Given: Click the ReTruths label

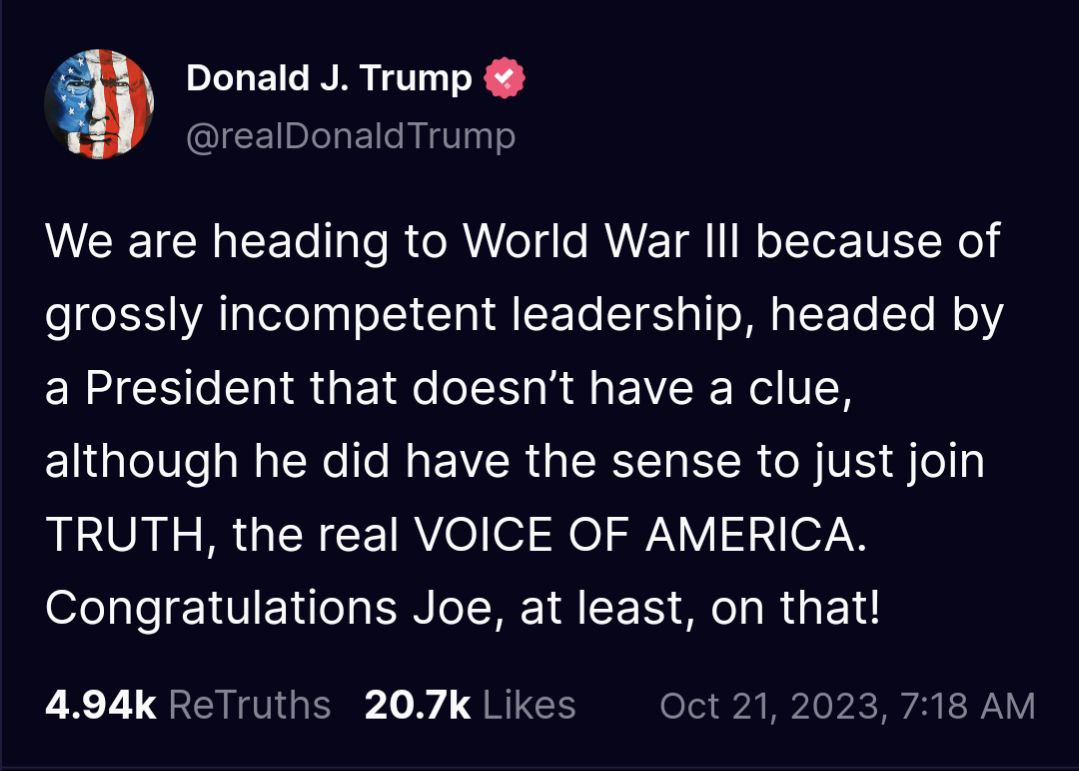Looking at the screenshot, I should (249, 705).
